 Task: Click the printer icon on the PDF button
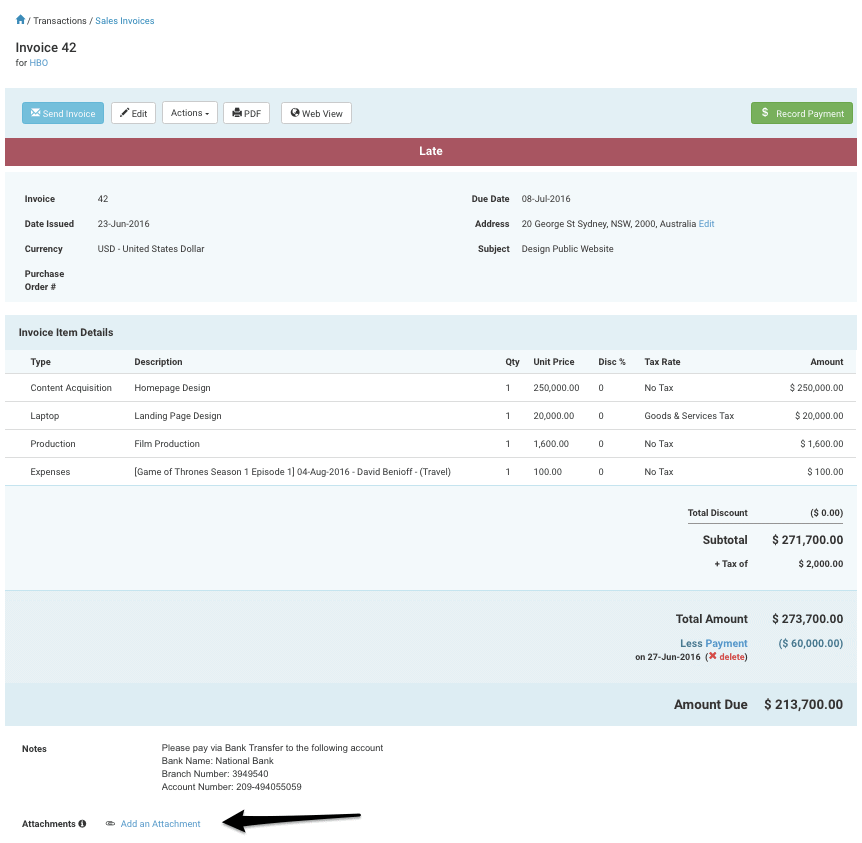coord(236,112)
